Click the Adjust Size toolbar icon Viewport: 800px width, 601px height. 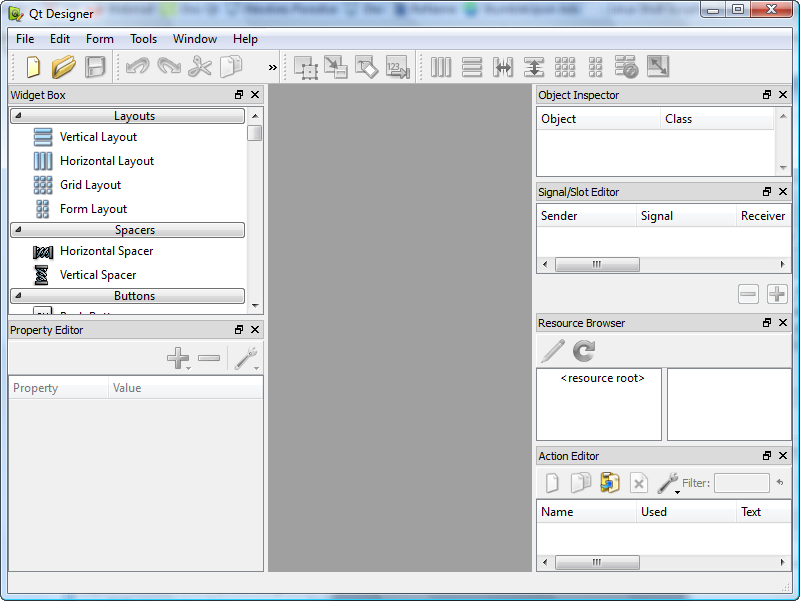point(658,67)
